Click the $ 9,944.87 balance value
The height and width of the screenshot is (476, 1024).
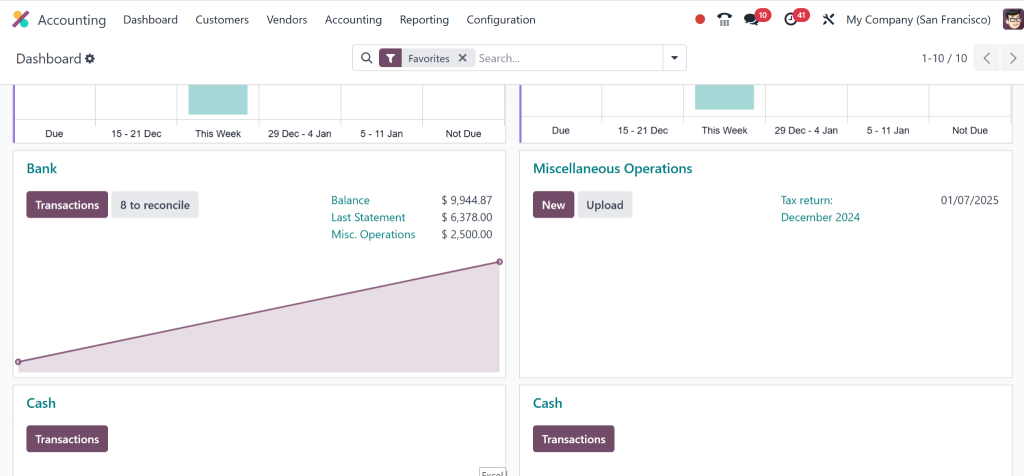[467, 200]
